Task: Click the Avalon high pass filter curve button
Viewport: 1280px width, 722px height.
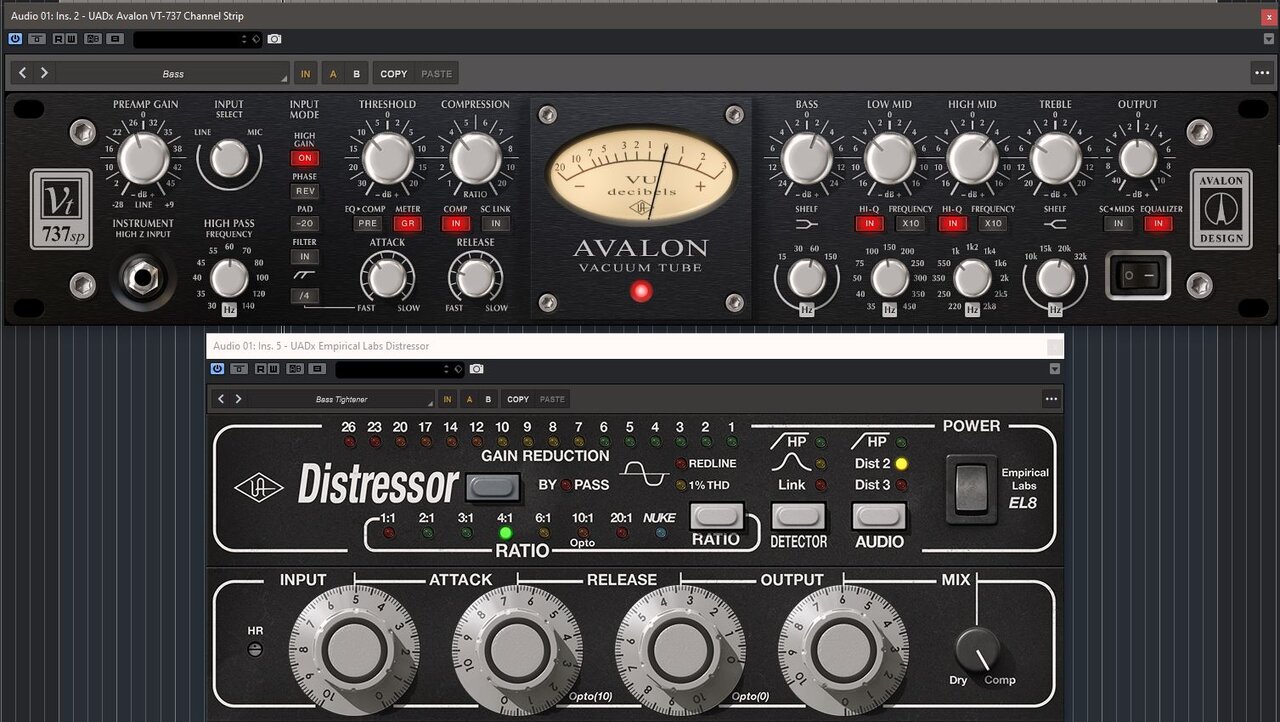Action: tap(305, 276)
